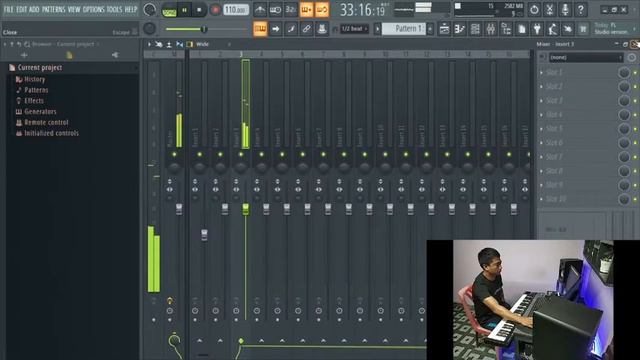Screen dimensions: 640x360
Task: Toggle the Browser view icon
Action: (506, 29)
